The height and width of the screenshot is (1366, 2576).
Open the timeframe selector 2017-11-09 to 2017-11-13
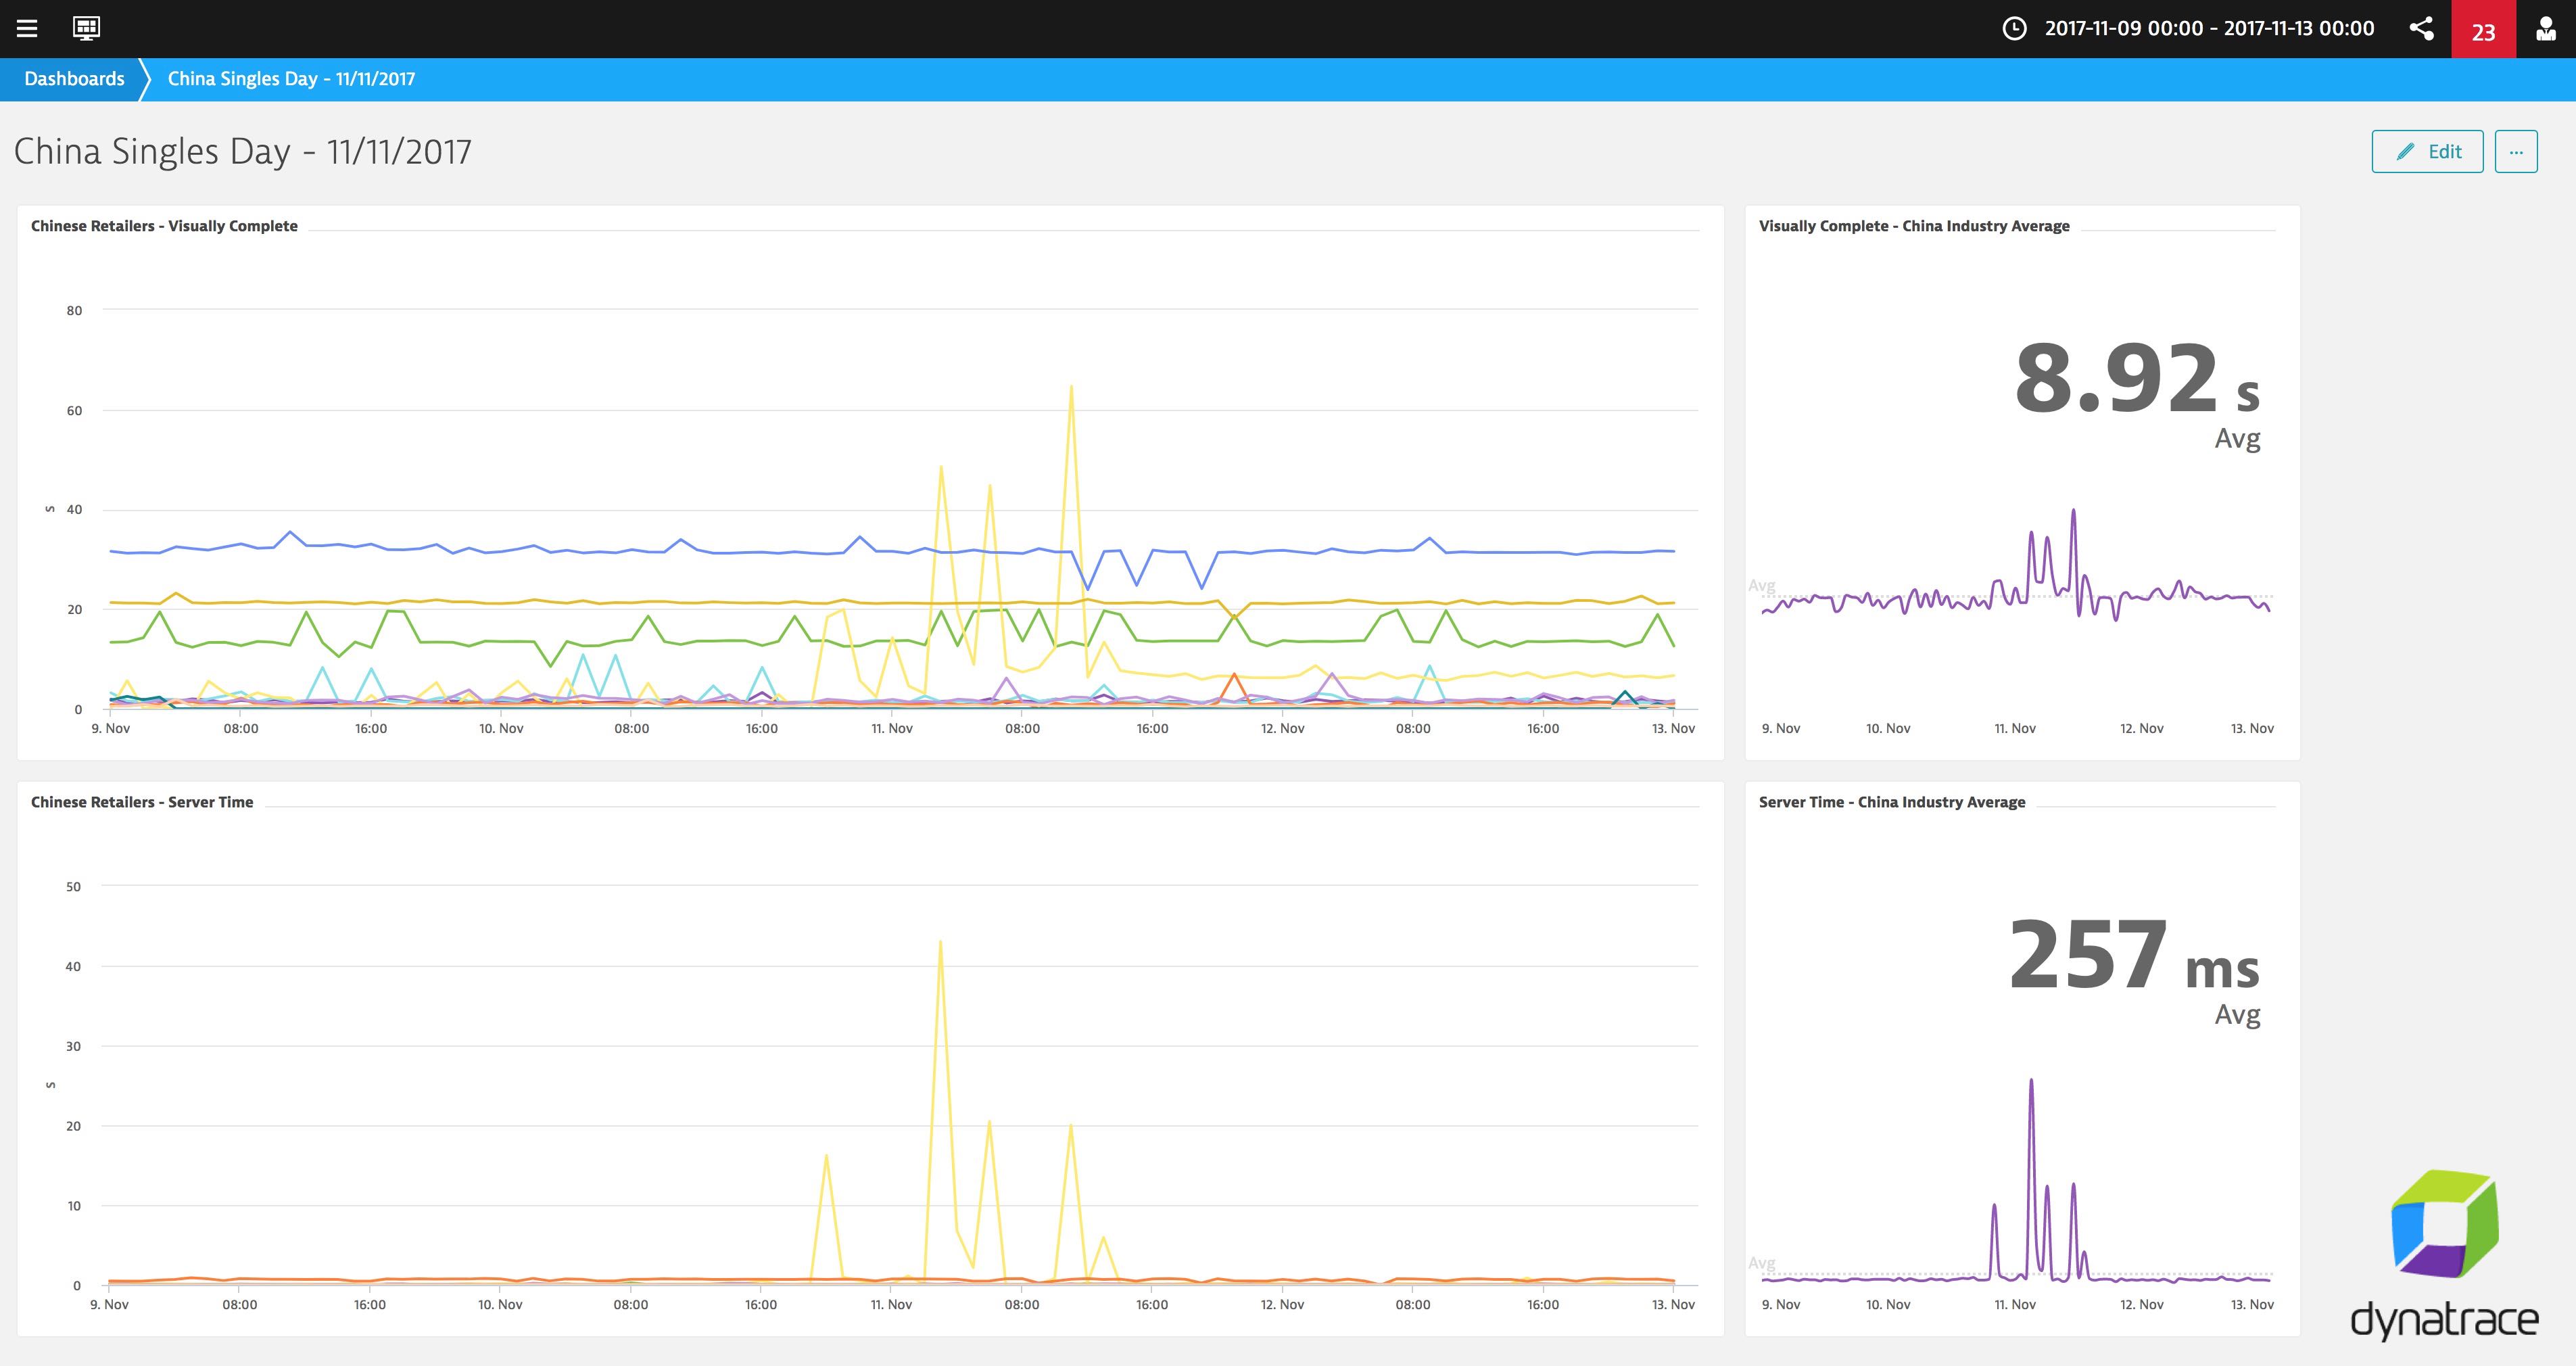tap(2209, 28)
